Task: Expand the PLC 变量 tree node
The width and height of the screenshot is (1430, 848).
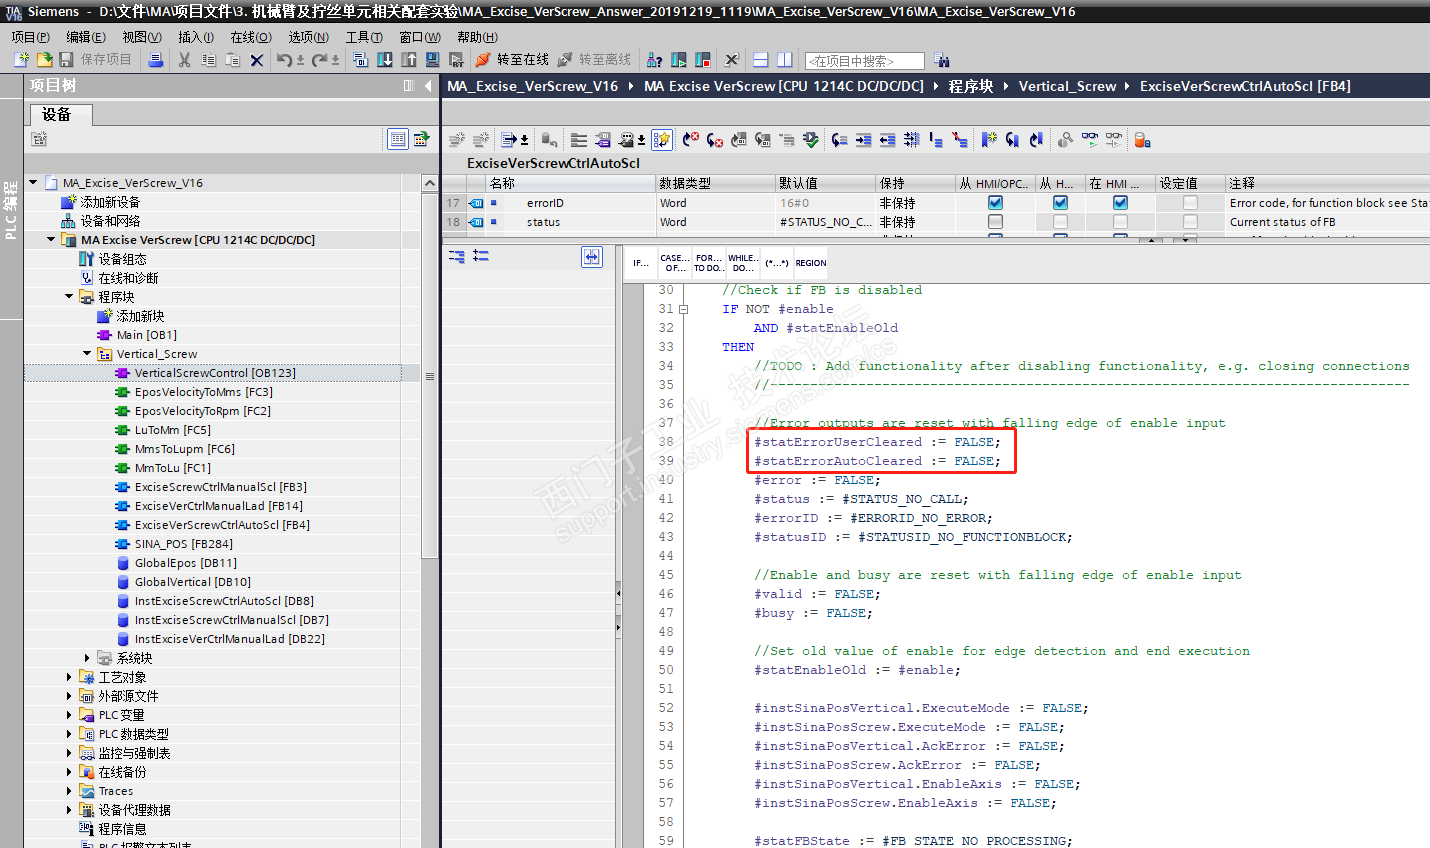Action: (x=69, y=715)
